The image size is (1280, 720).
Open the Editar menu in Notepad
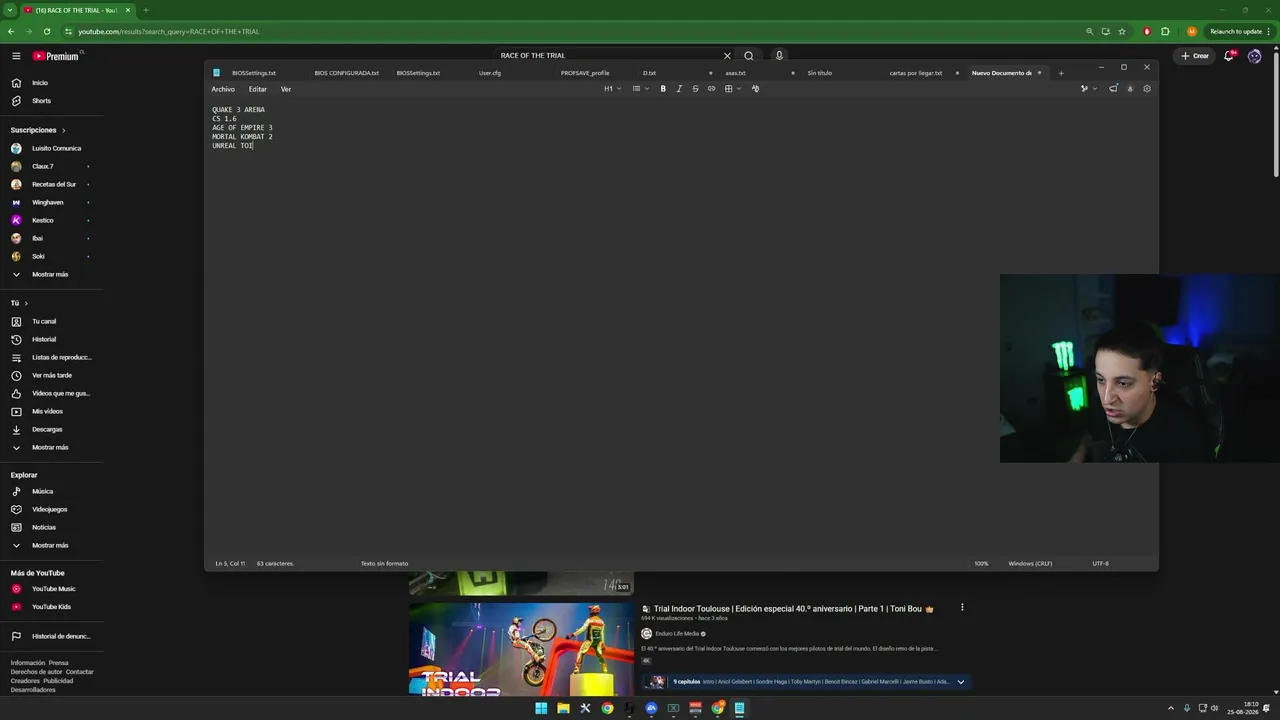pos(258,89)
